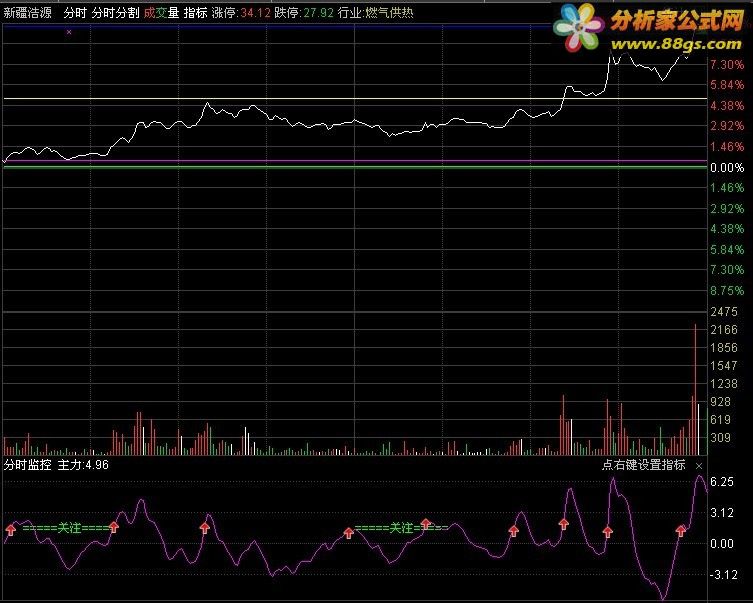This screenshot has width=753, height=603.
Task: Click the 主力:4.96 value
Action: [x=83, y=465]
